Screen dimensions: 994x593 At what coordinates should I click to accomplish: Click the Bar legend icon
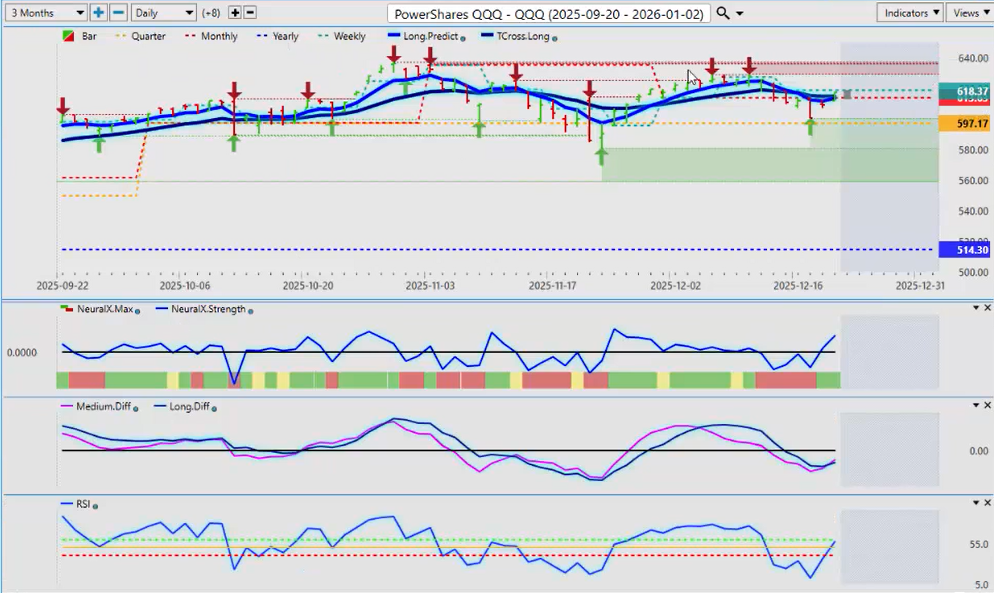[68, 37]
